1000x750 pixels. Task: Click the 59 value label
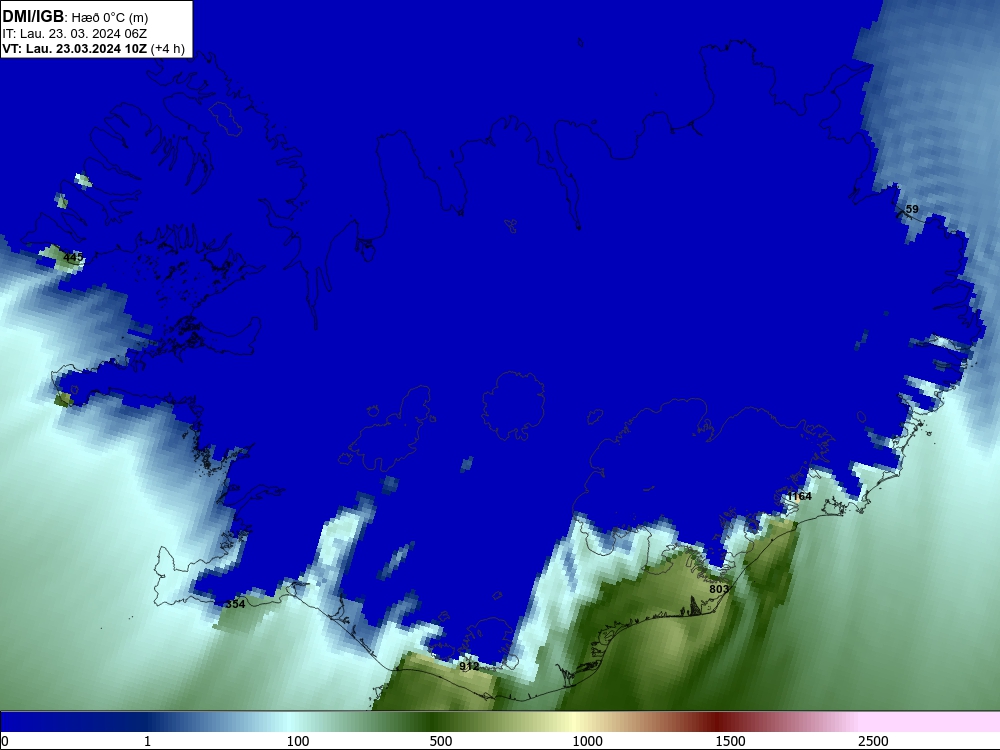(x=912, y=209)
